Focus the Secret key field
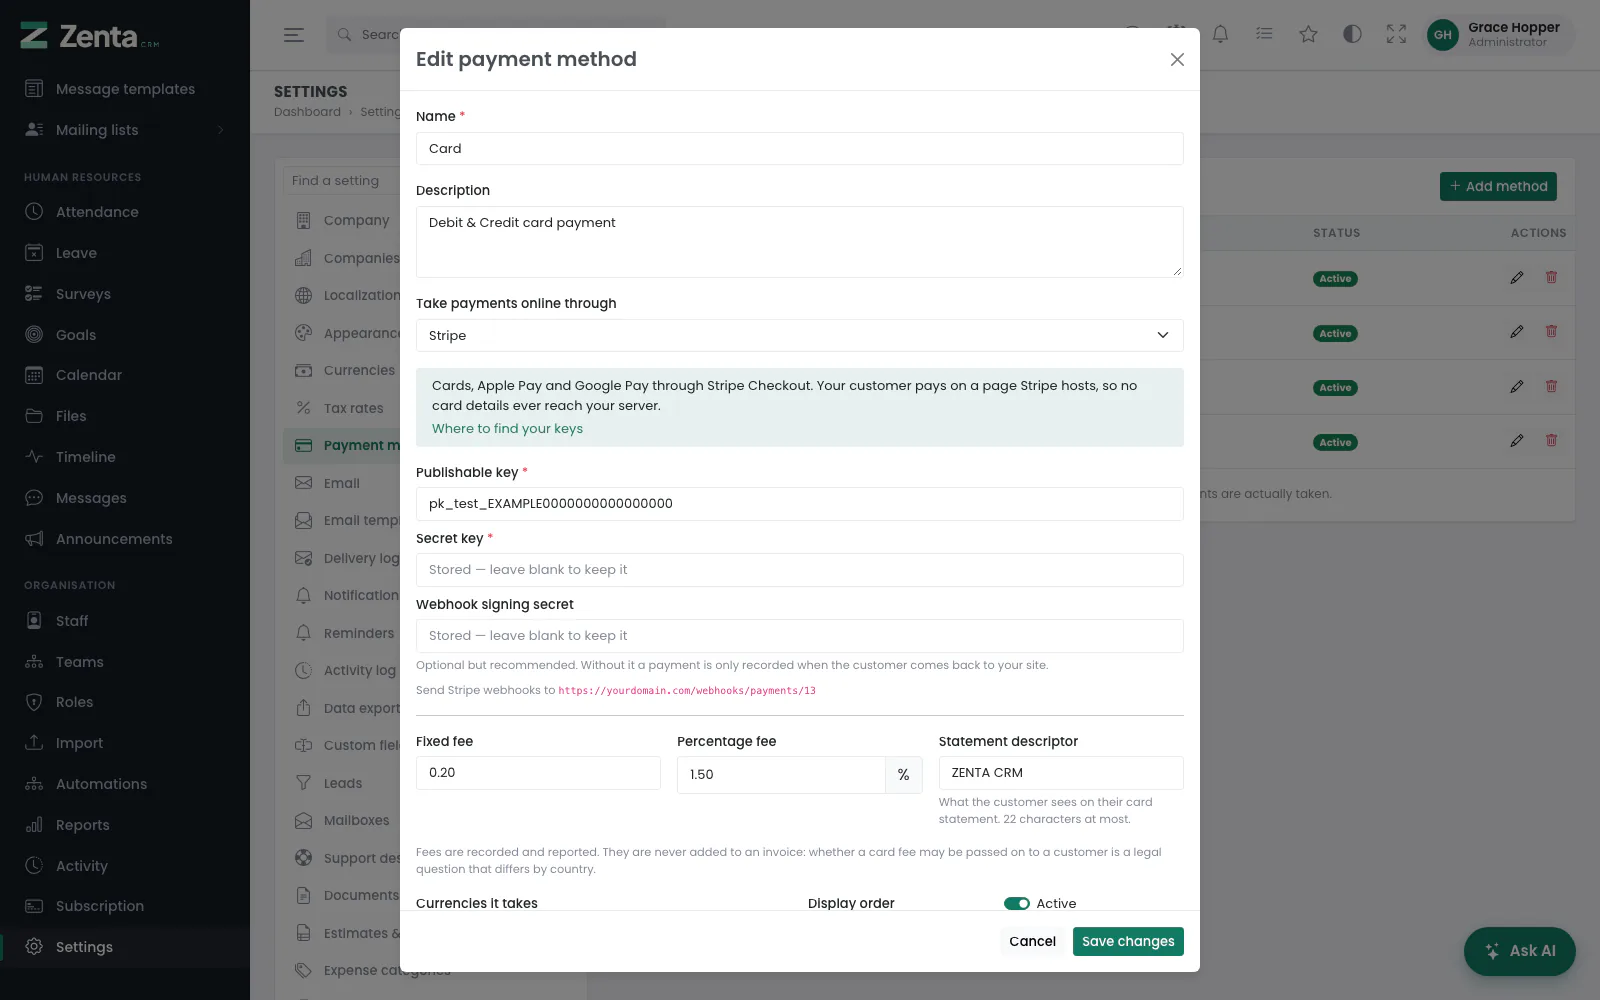 [x=800, y=570]
